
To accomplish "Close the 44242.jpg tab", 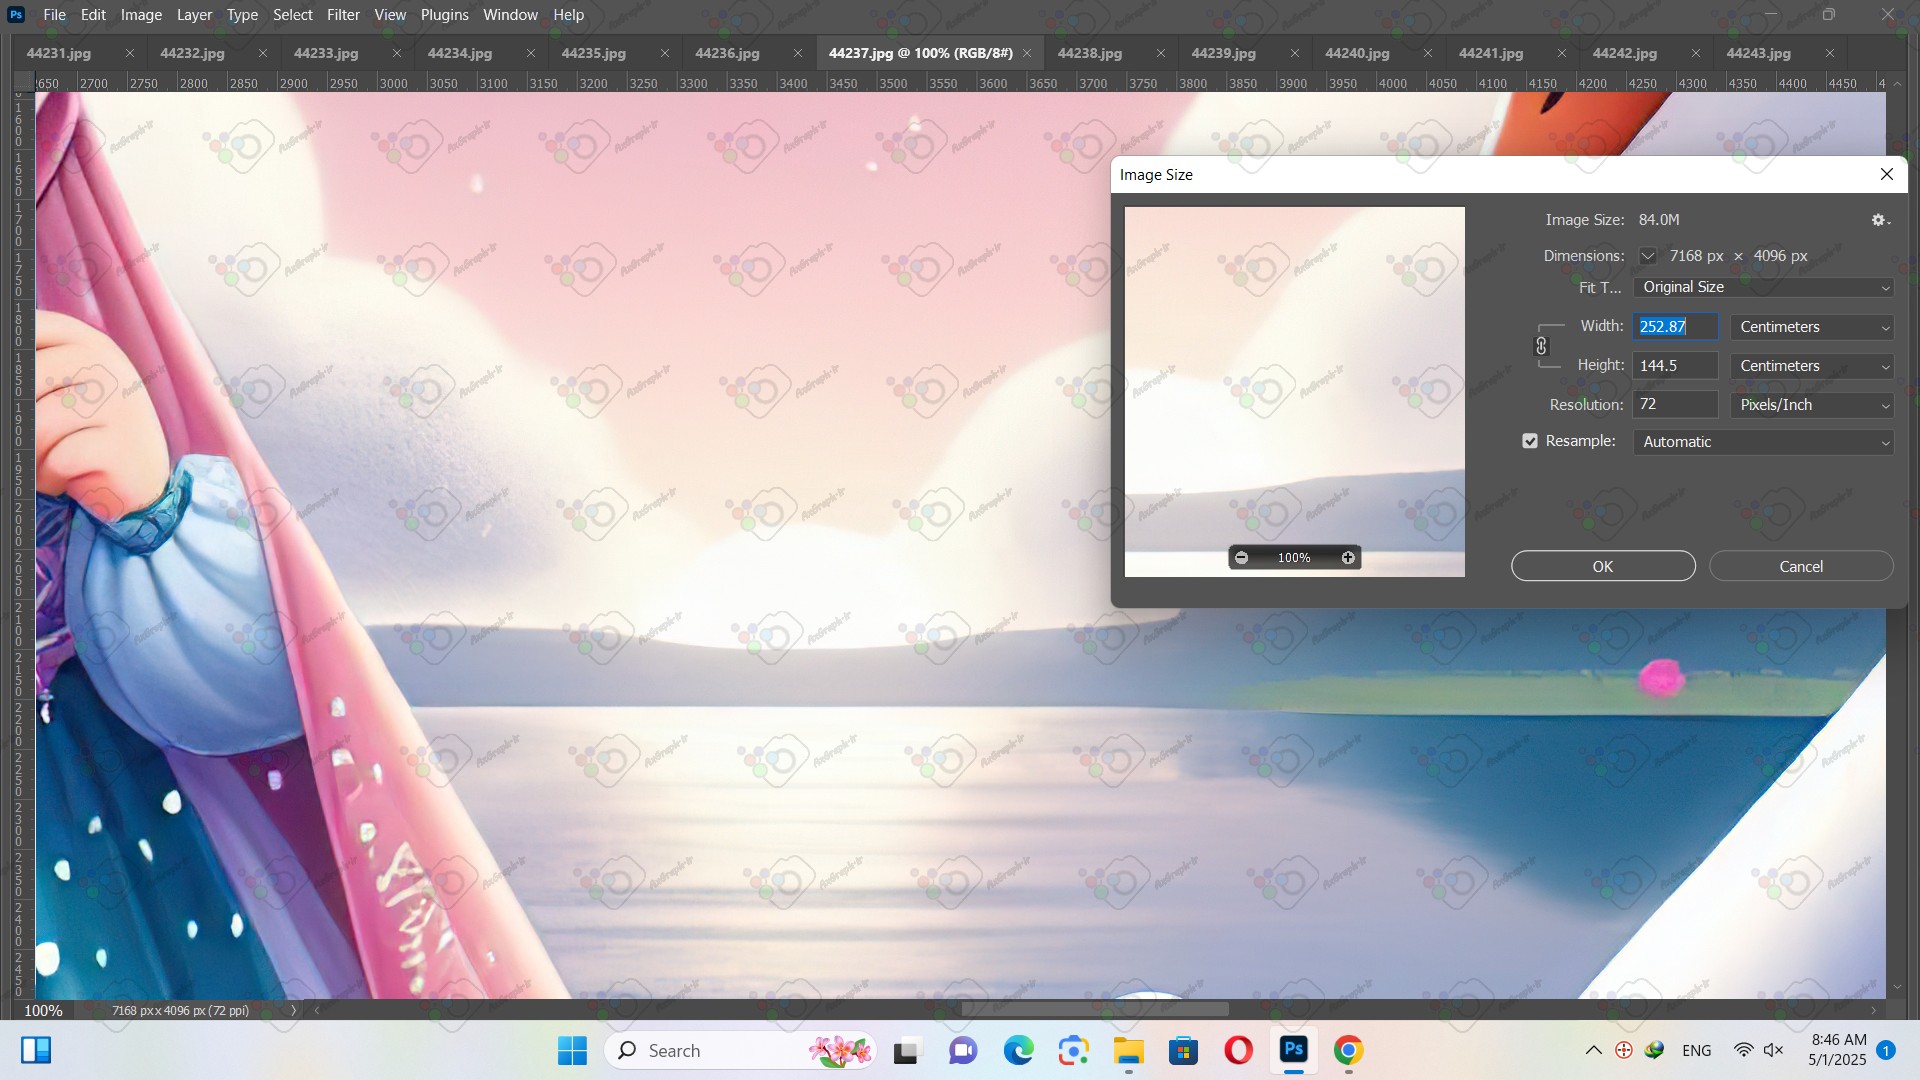I will pos(1696,54).
